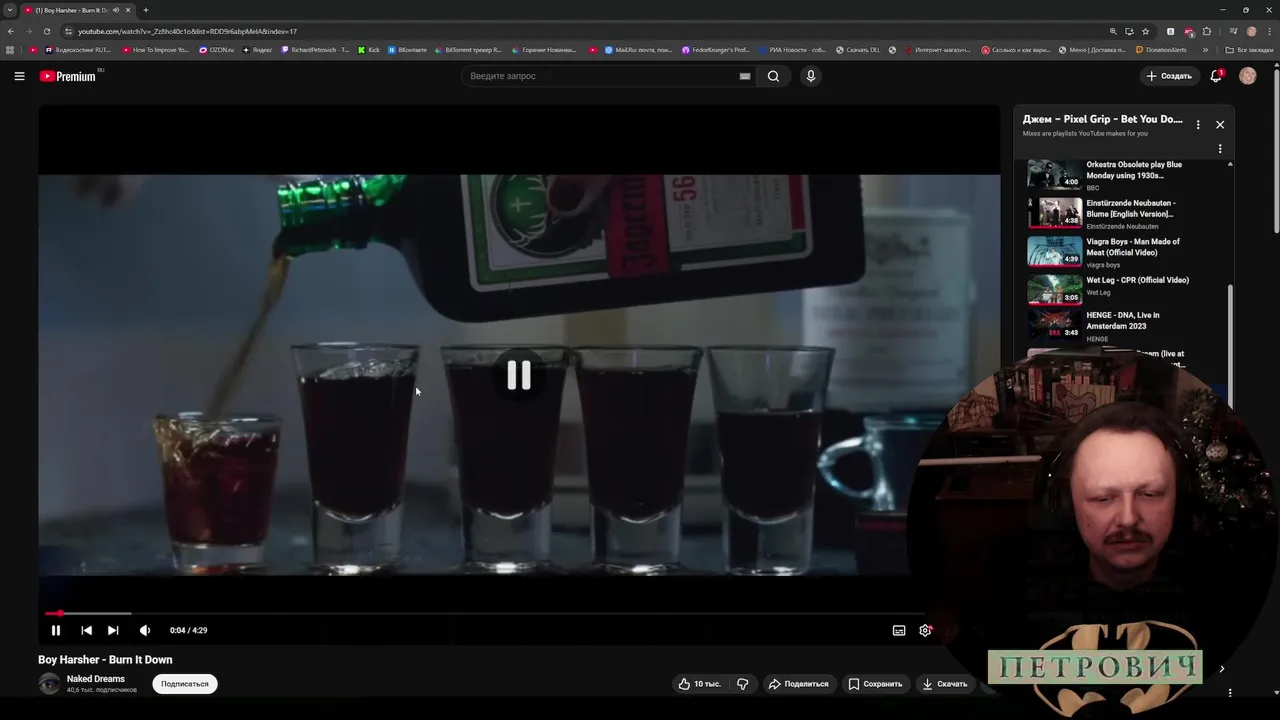Pause the video with the player pause button

pyautogui.click(x=56, y=630)
